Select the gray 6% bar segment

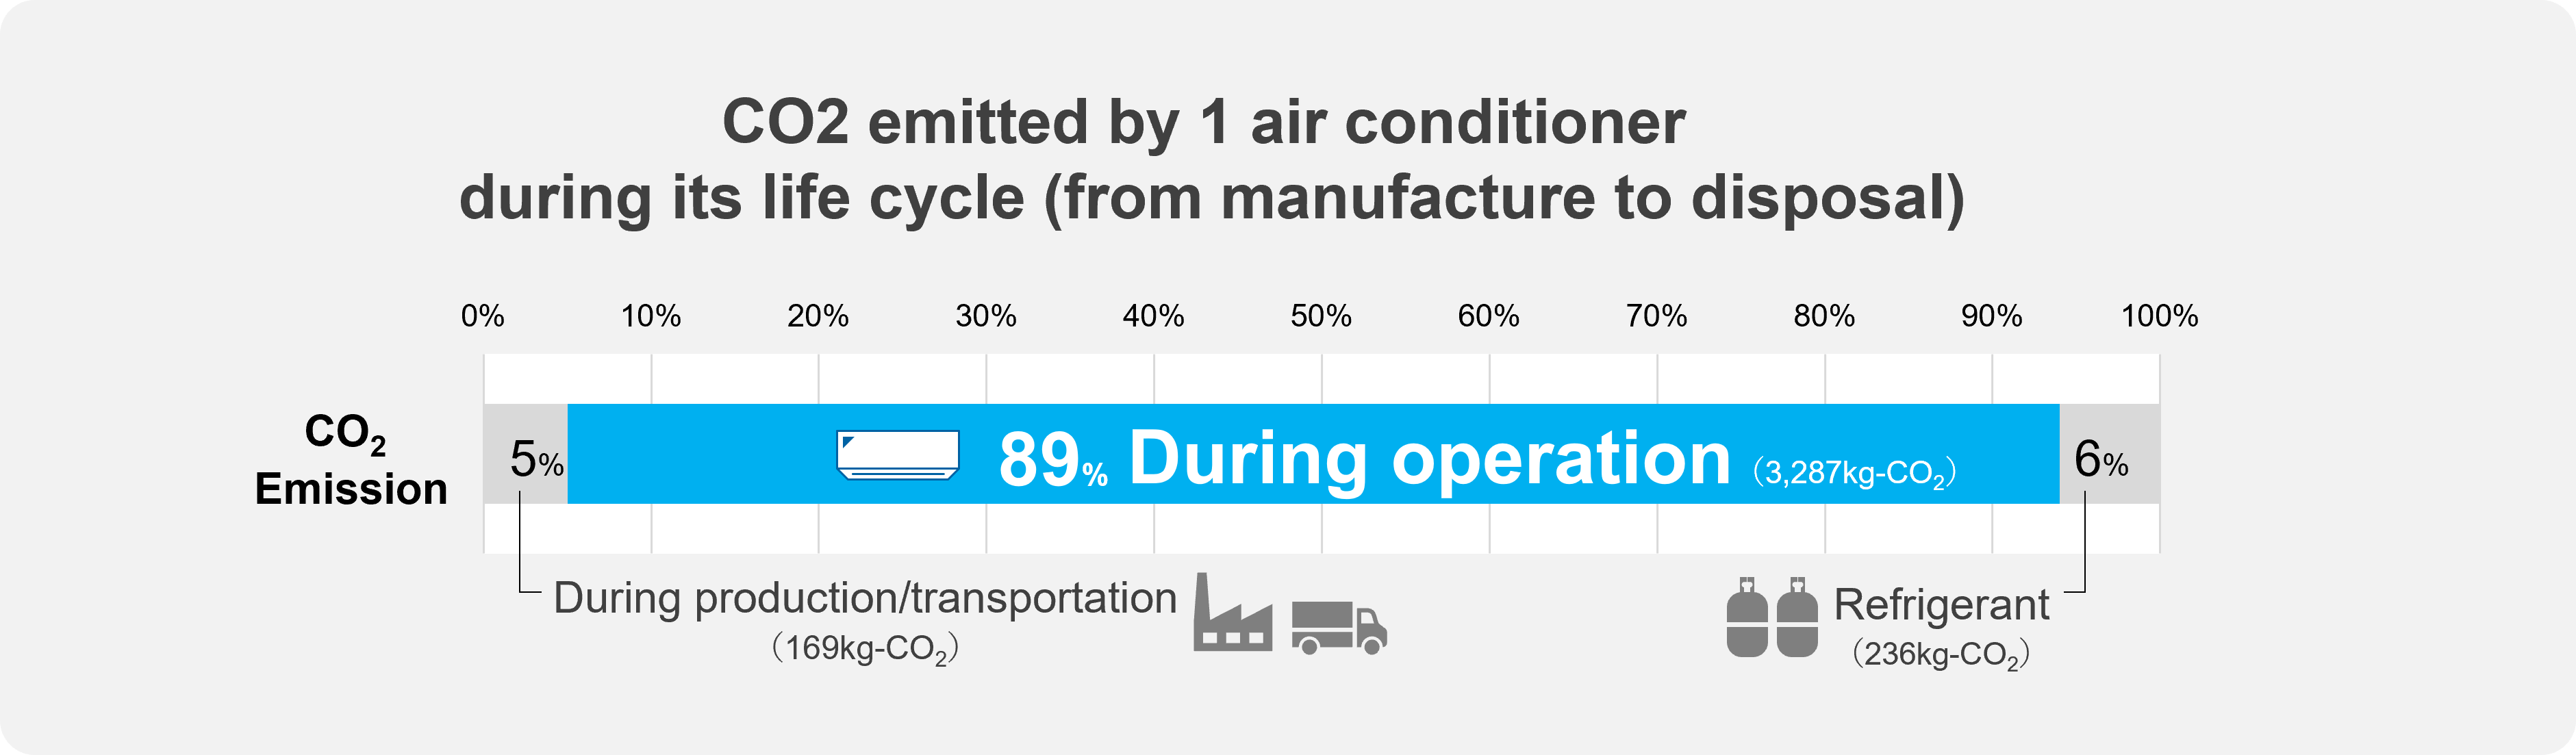pos(2110,455)
